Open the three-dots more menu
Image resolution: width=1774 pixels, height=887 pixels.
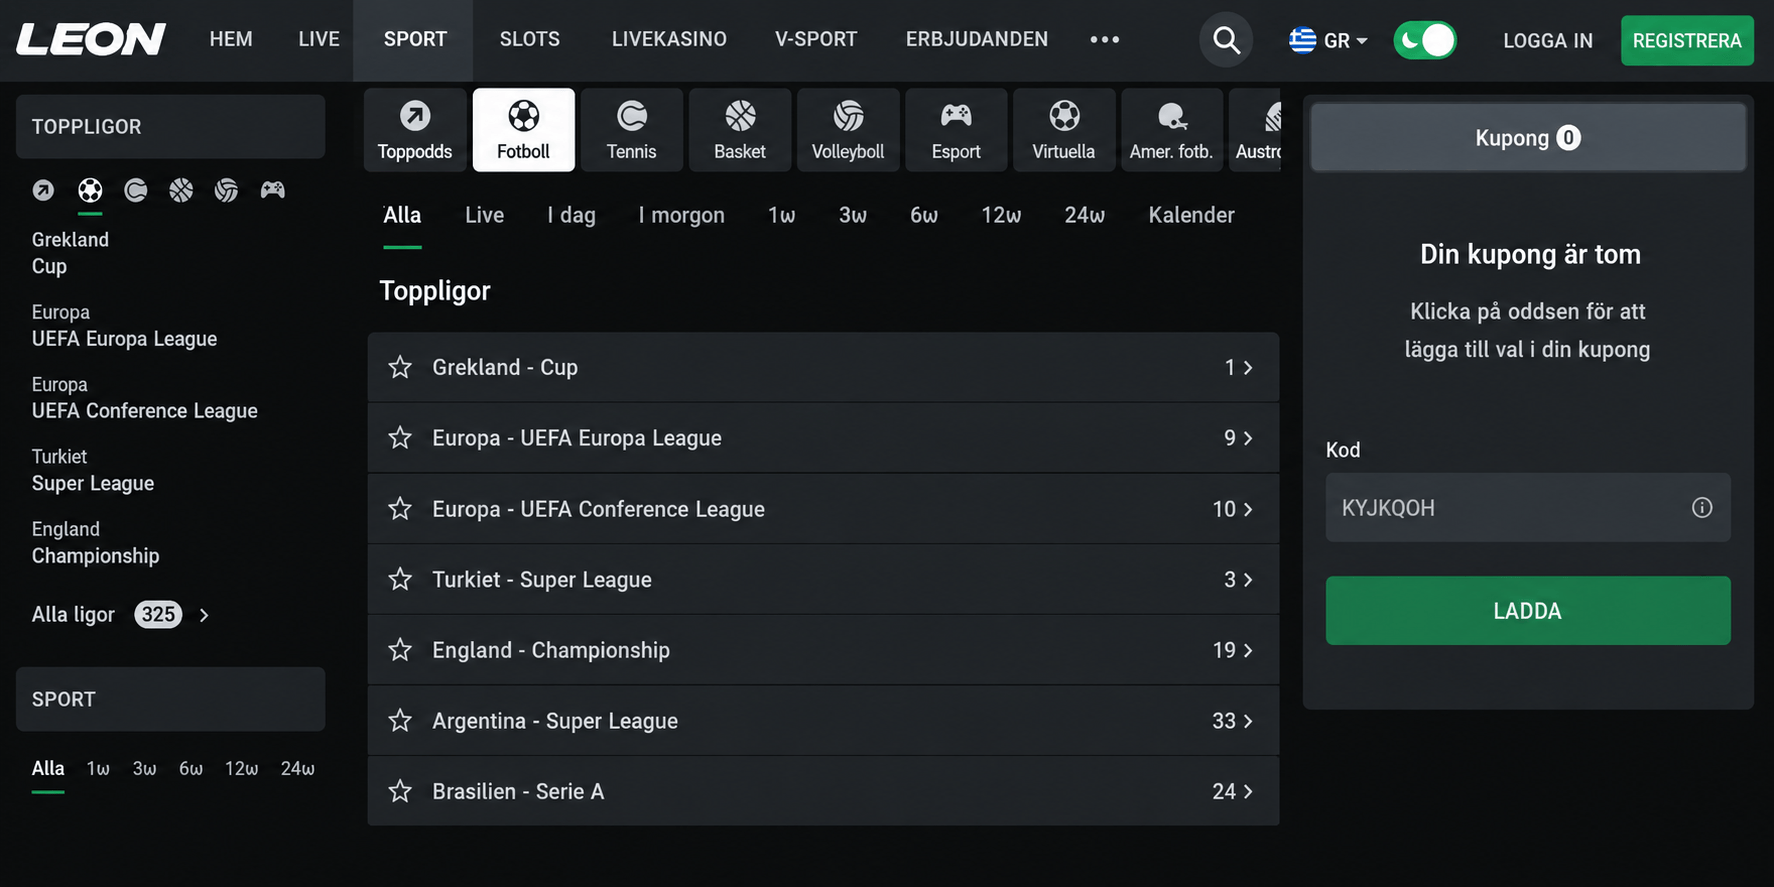(x=1105, y=40)
